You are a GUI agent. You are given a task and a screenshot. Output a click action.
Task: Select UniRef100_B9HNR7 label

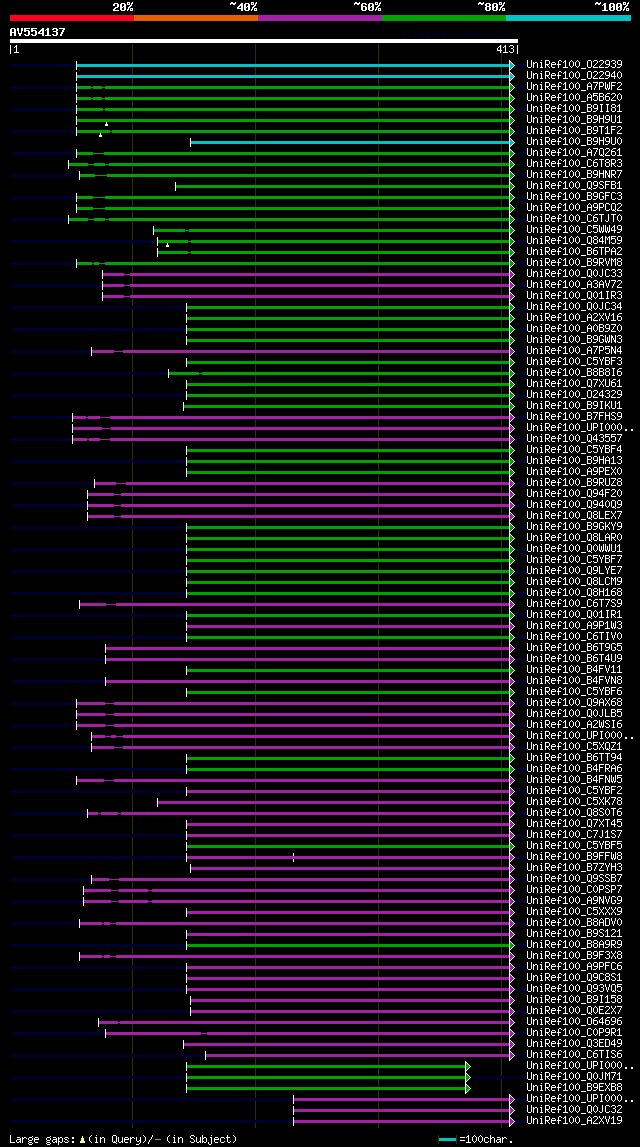click(x=574, y=175)
